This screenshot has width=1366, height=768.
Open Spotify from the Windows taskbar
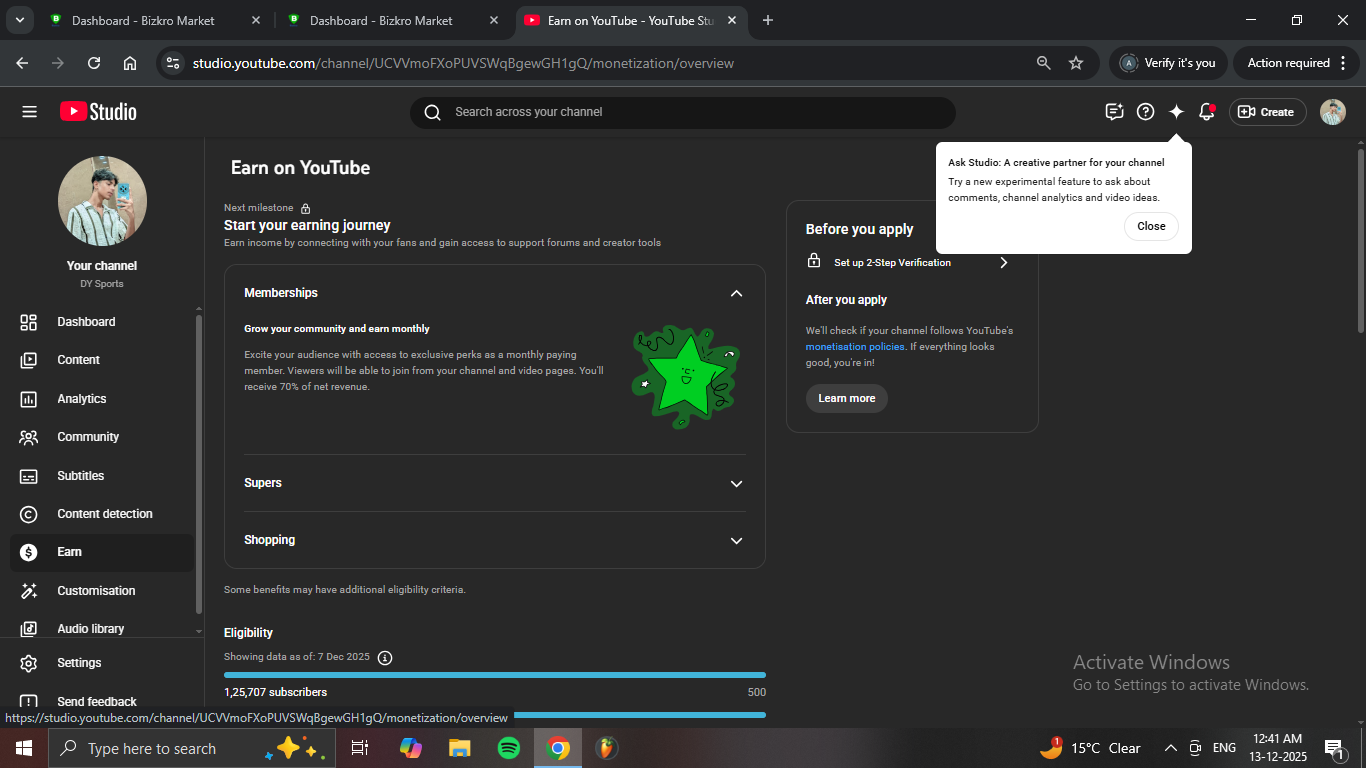pyautogui.click(x=508, y=748)
